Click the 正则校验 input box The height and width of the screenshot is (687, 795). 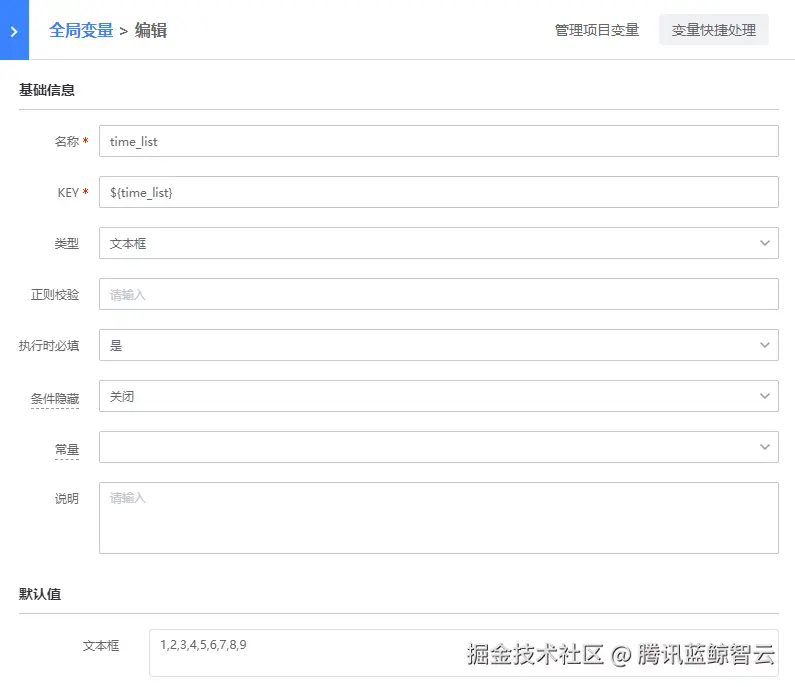point(439,294)
